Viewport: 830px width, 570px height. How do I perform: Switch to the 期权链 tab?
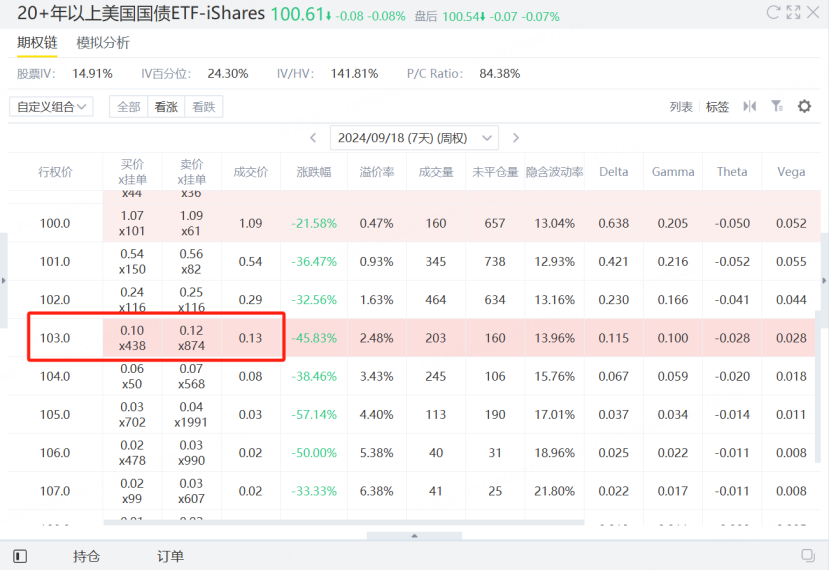pyautogui.click(x=37, y=43)
